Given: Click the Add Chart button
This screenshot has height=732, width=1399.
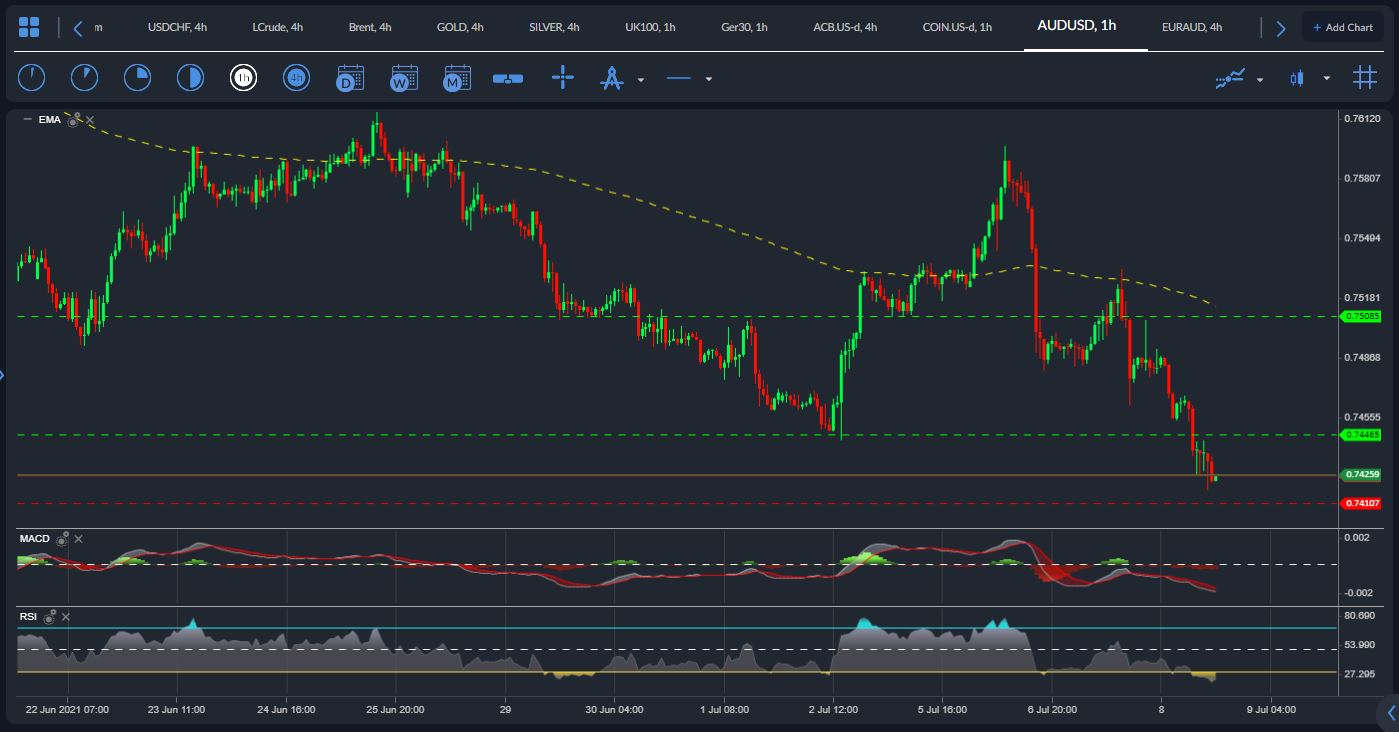Looking at the screenshot, I should (x=1343, y=27).
